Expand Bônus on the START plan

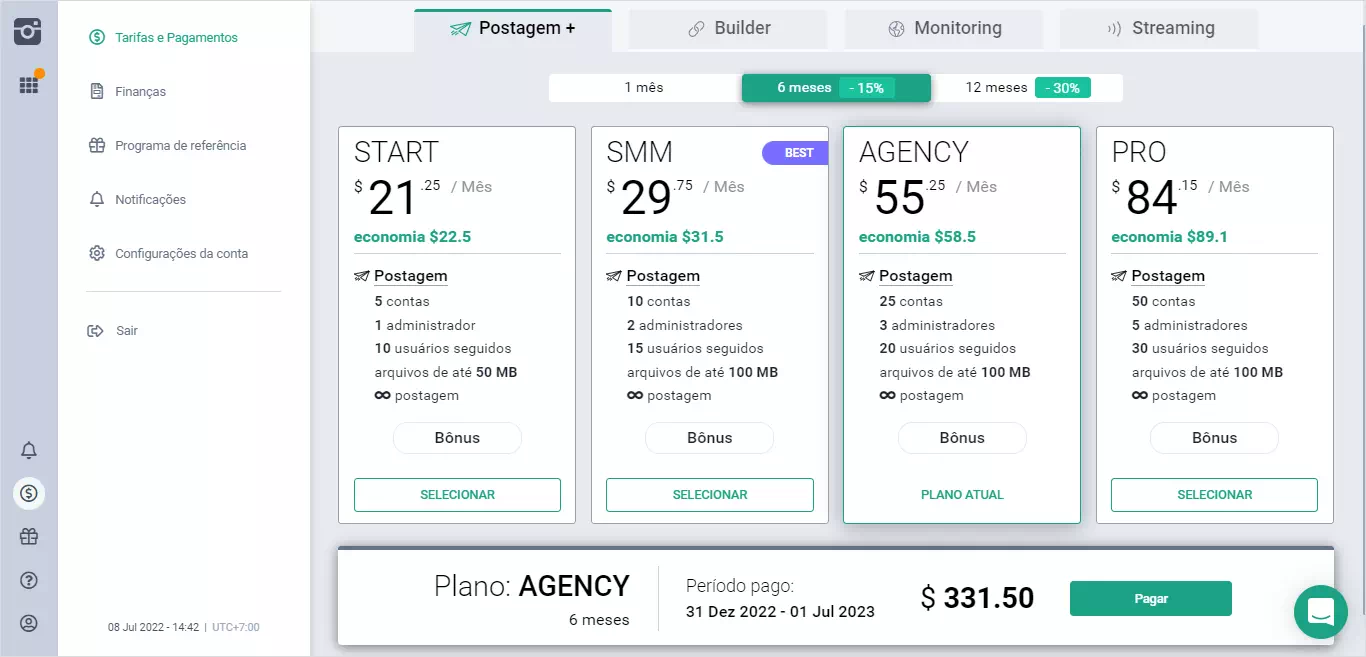coord(457,438)
